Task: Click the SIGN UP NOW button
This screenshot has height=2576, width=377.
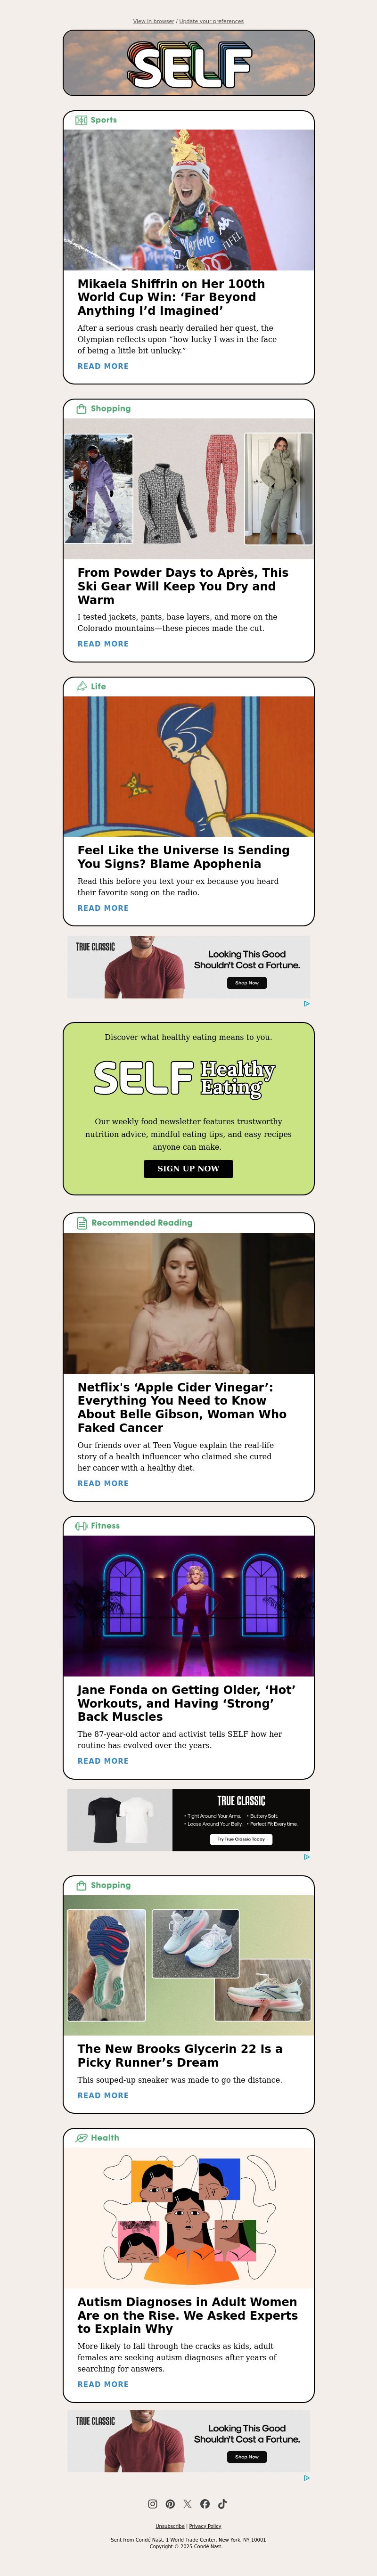Action: click(188, 1168)
